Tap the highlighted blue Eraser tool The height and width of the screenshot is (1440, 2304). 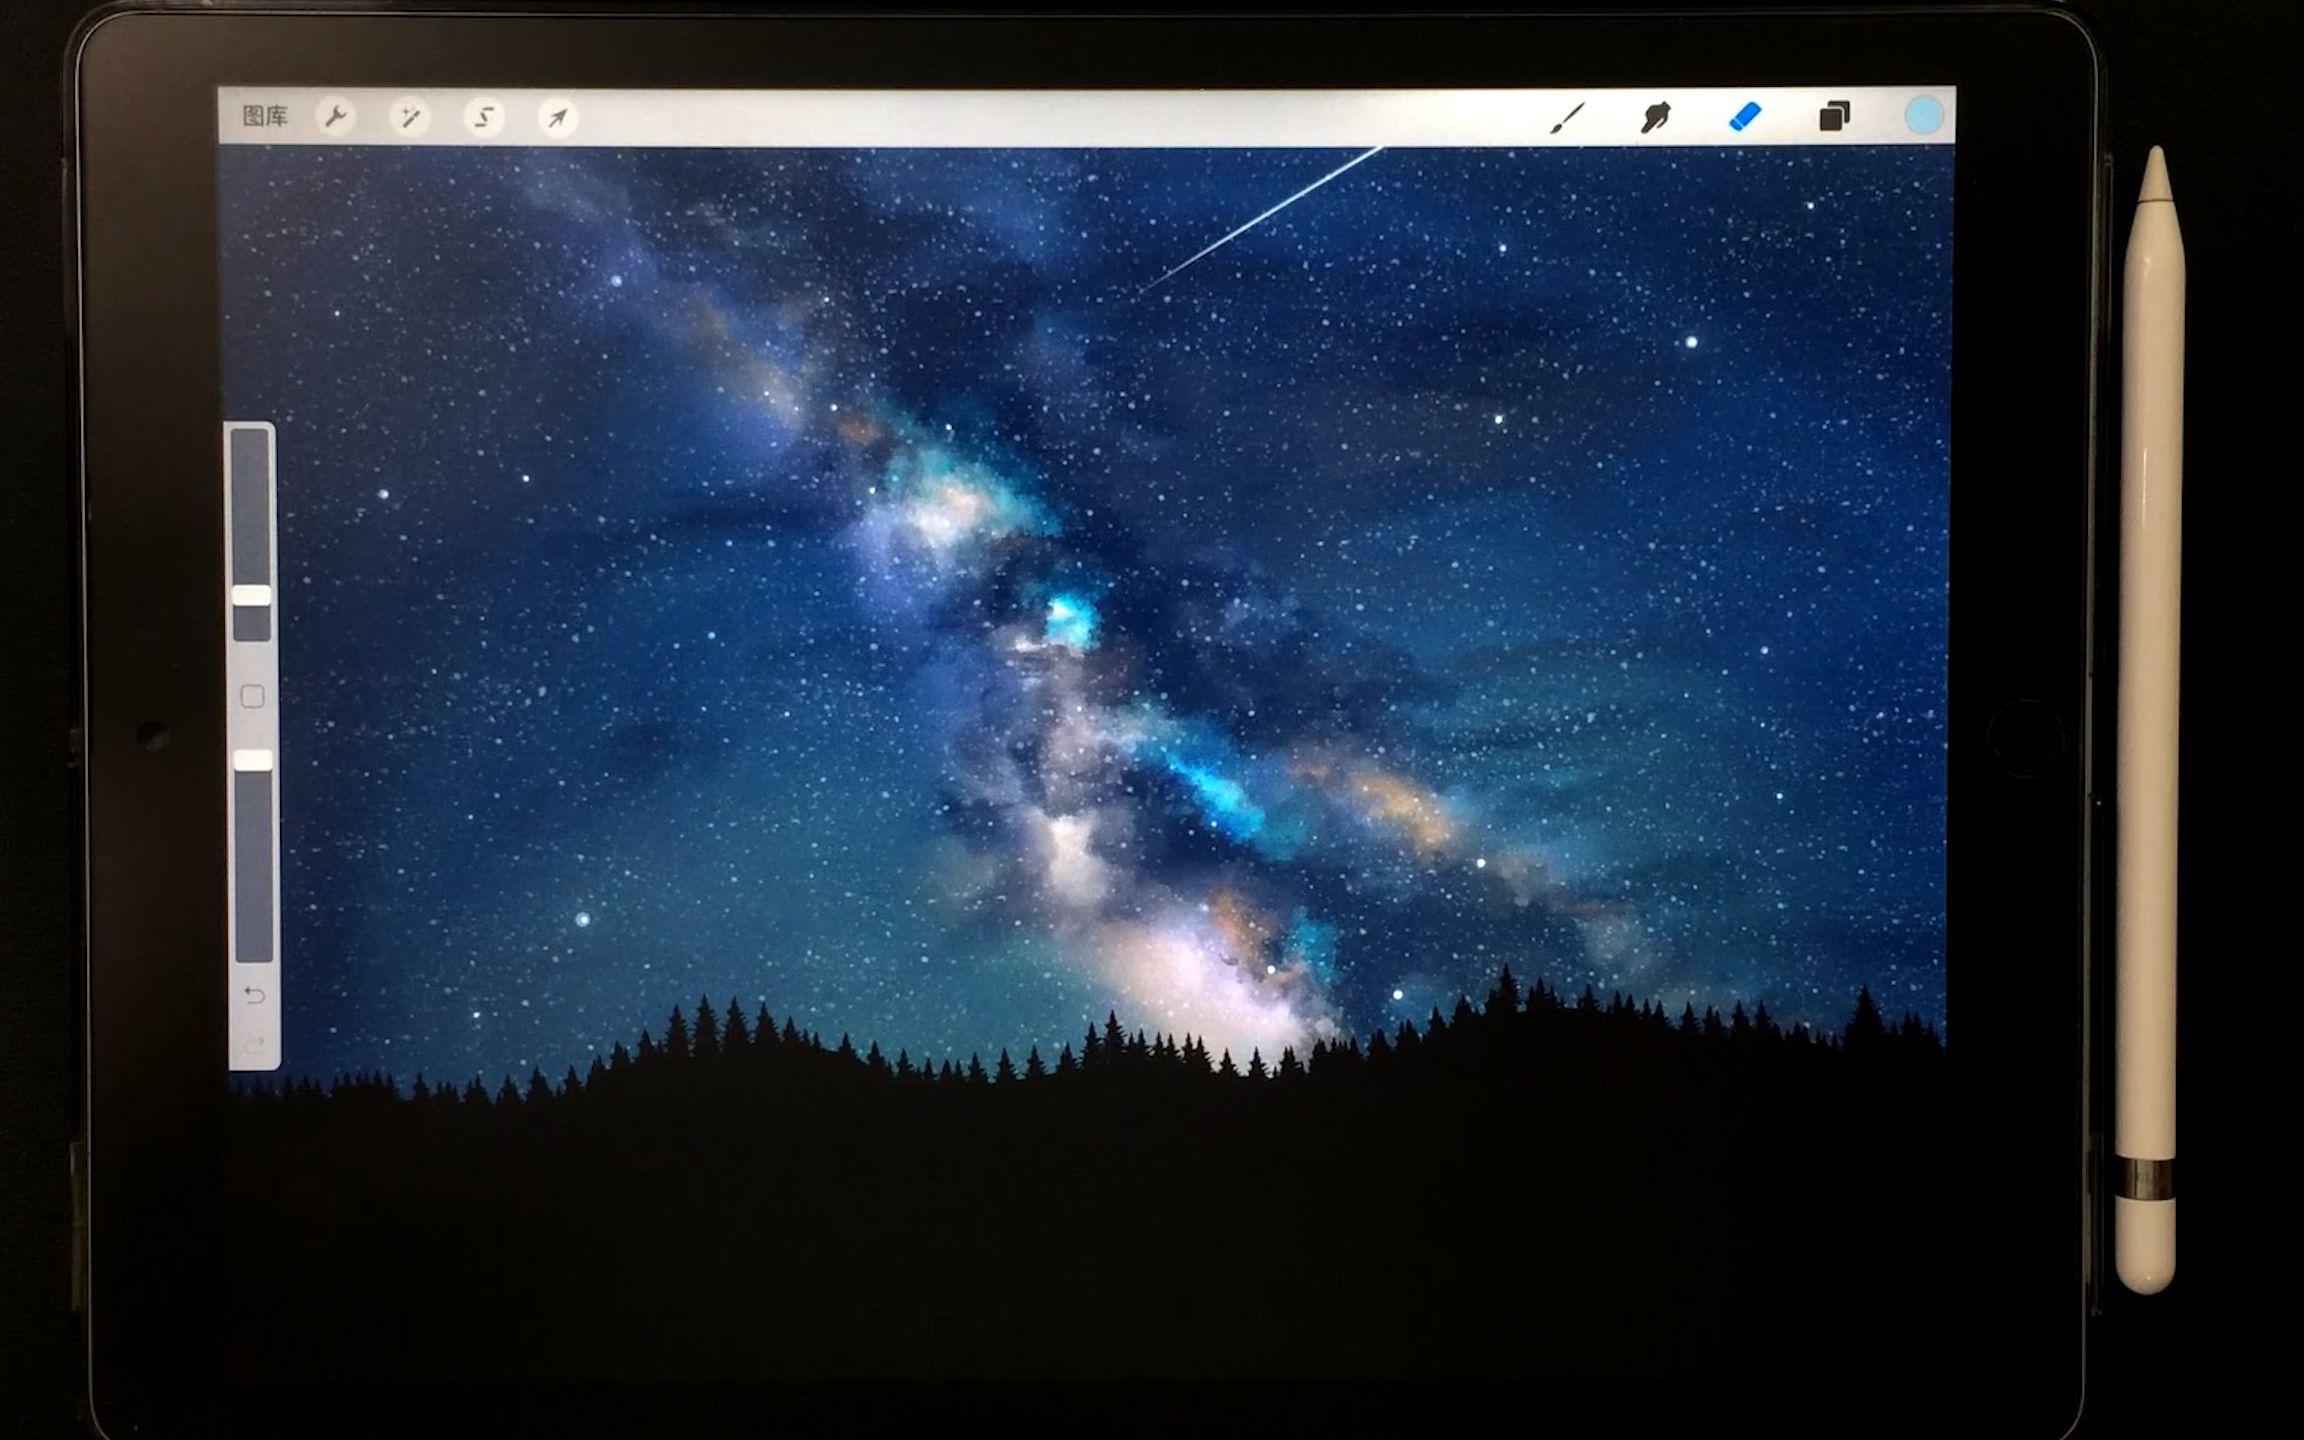[x=1745, y=117]
